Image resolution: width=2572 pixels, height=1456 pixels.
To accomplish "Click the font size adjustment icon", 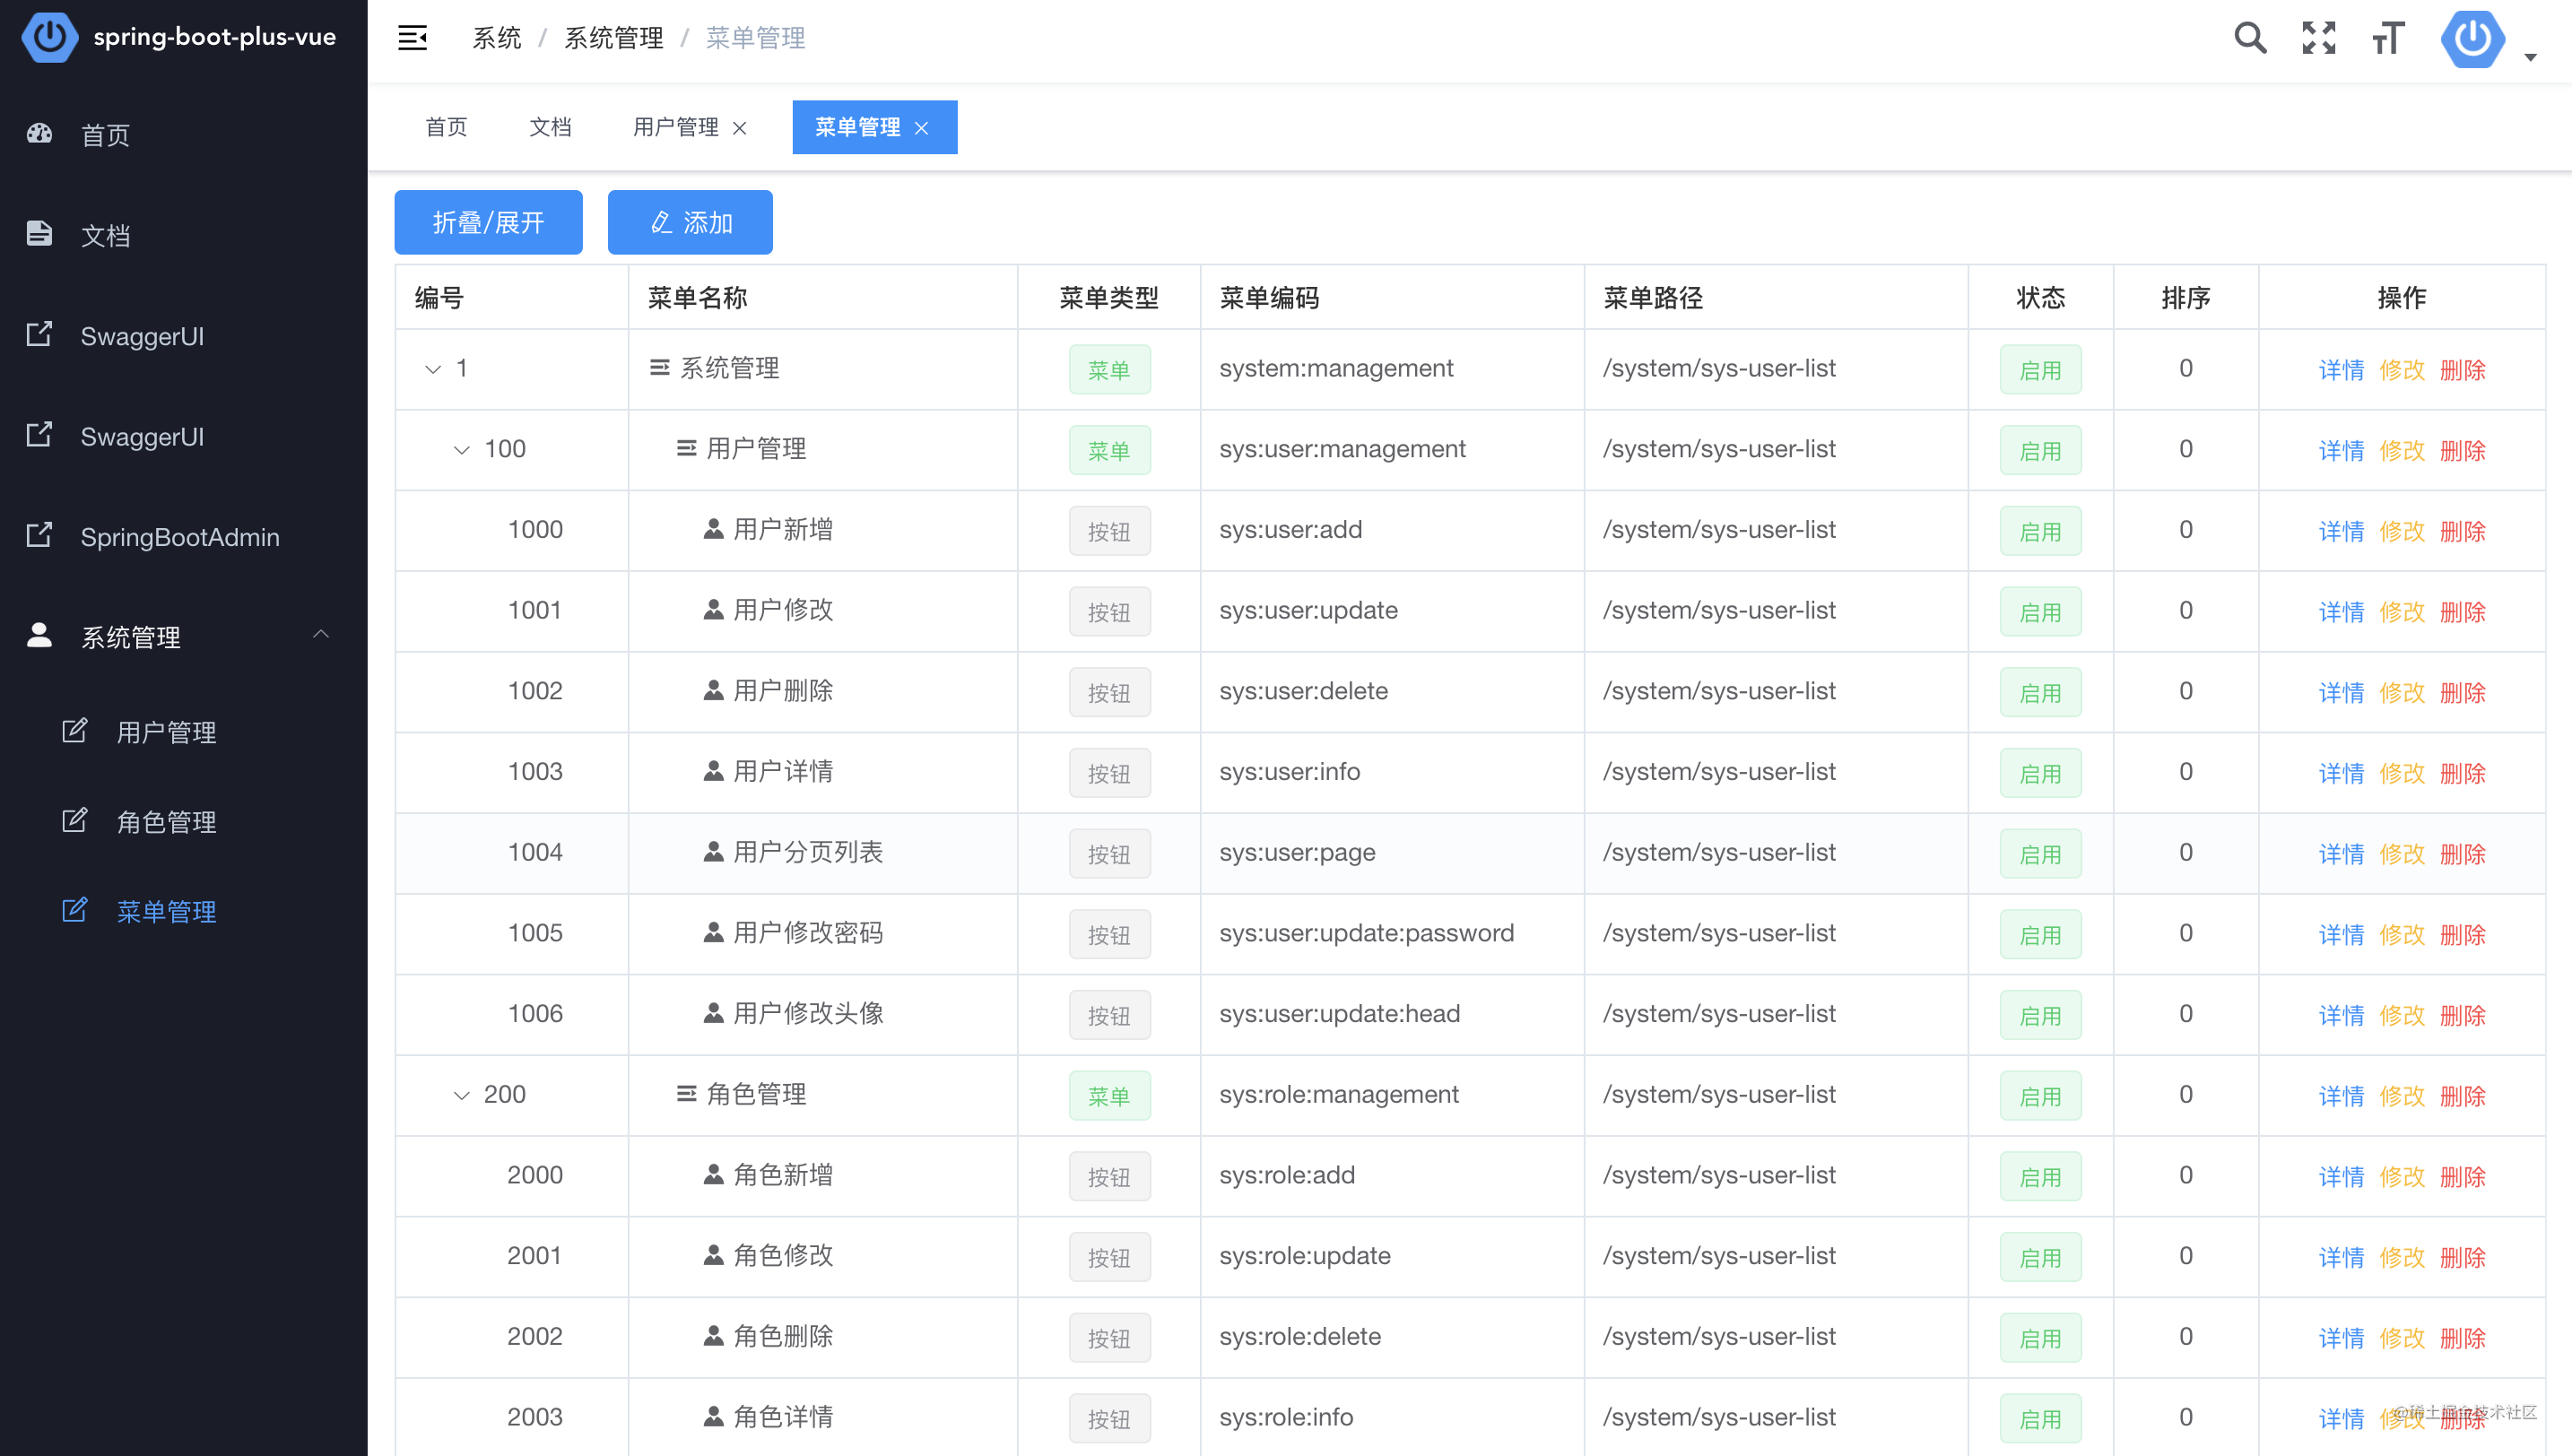I will pos(2388,38).
